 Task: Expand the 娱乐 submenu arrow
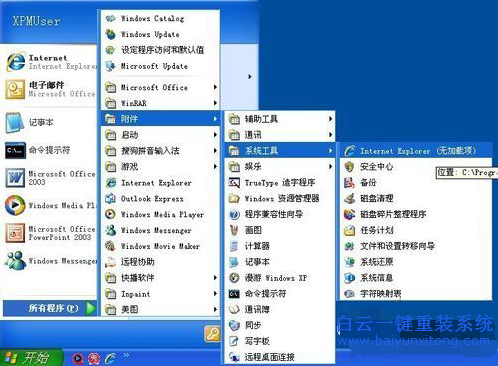pyautogui.click(x=330, y=166)
